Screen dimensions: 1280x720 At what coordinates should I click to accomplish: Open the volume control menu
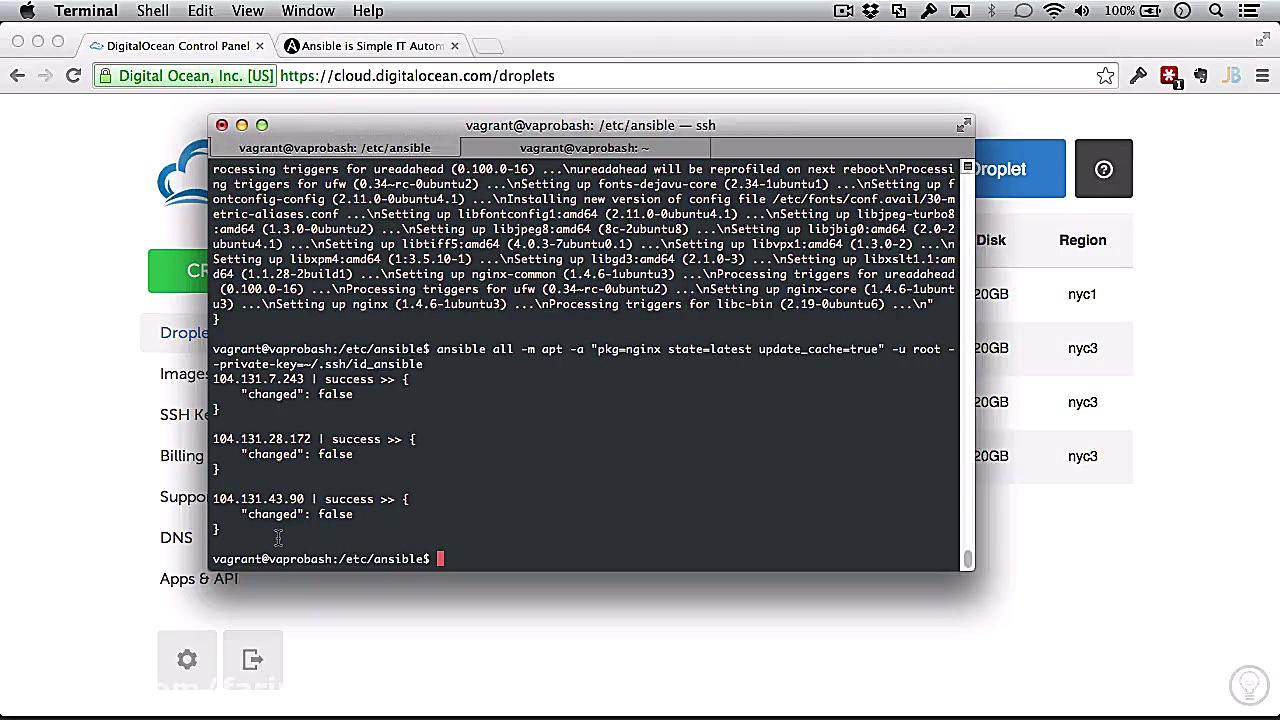coord(1082,11)
